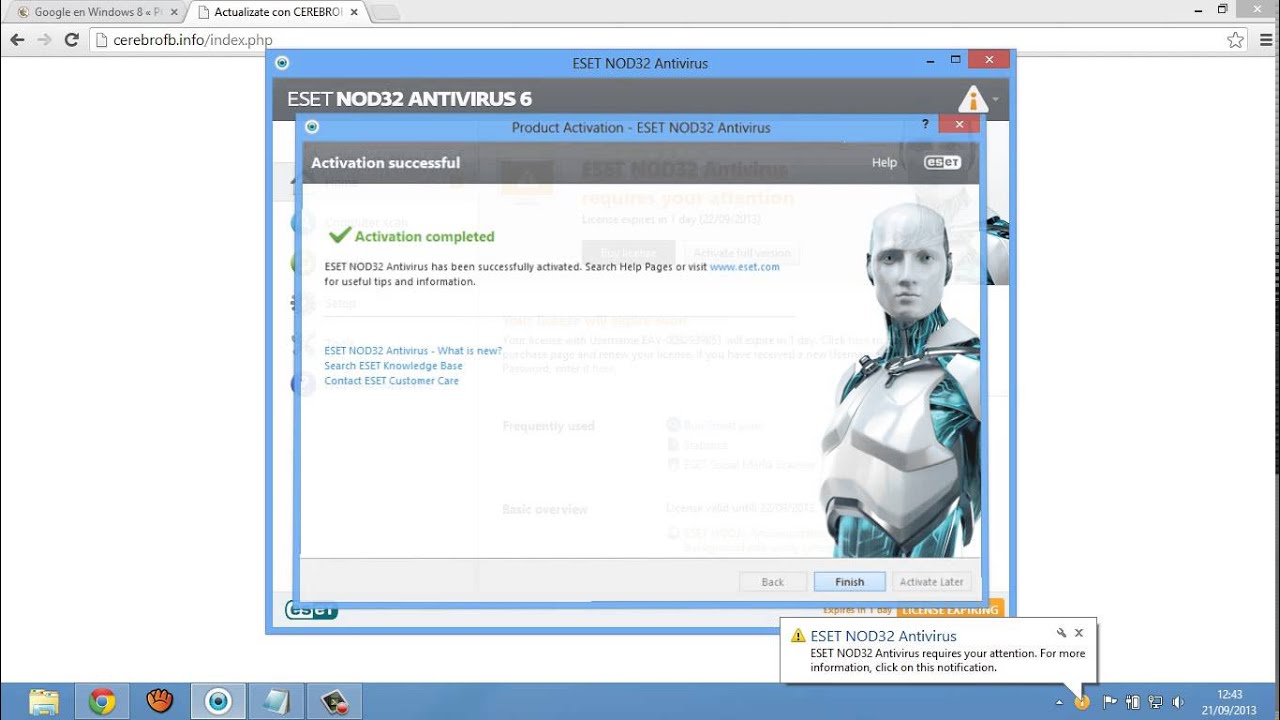Viewport: 1280px width, 720px height.
Task: Open the Action Center flag tray icon
Action: point(1110,702)
